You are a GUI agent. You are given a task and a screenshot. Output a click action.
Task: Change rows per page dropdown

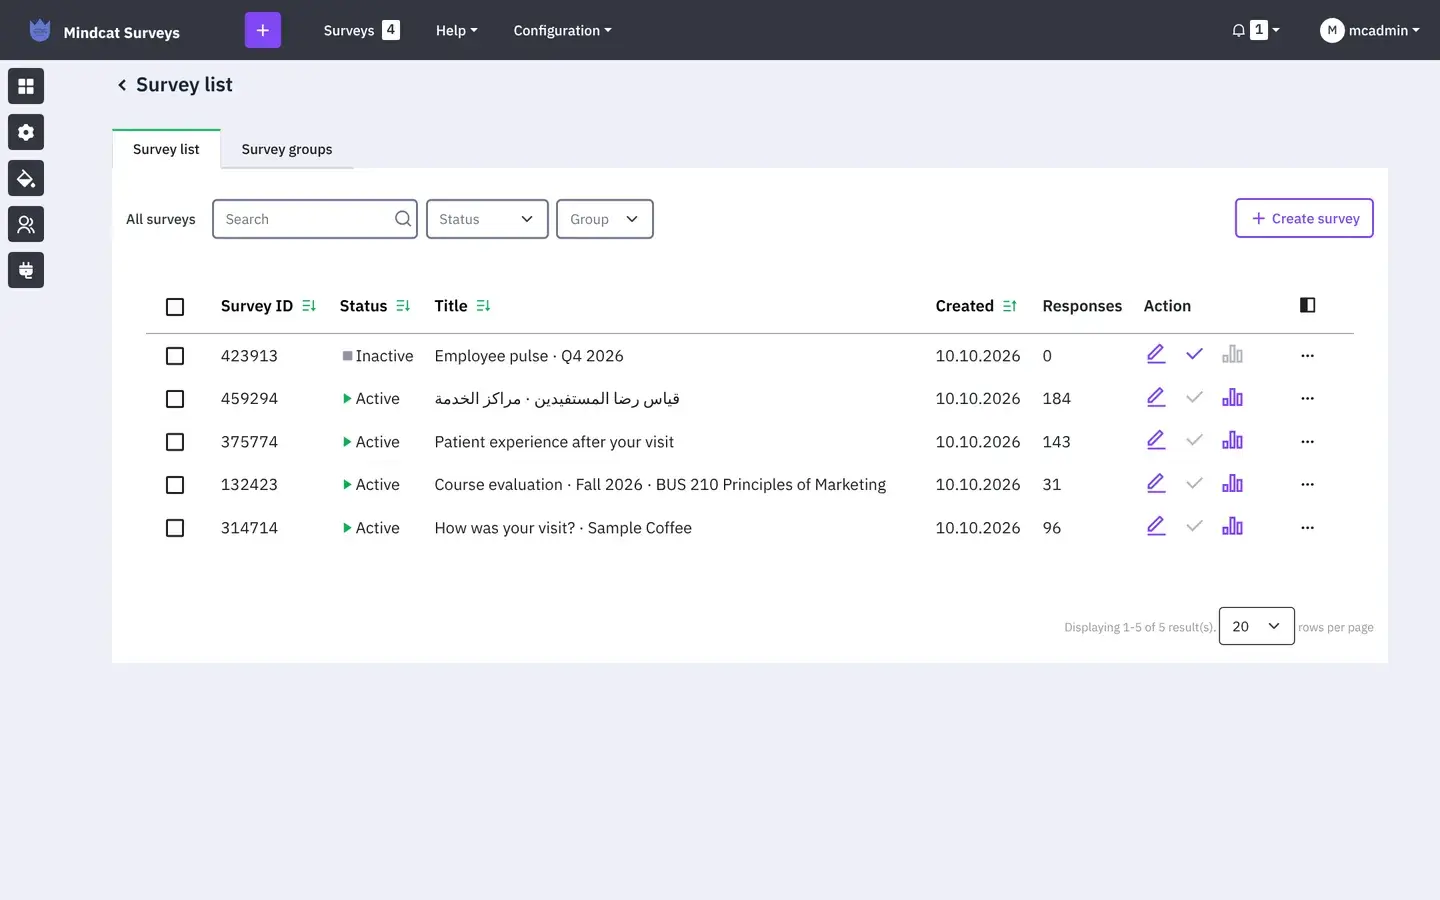pos(1257,626)
